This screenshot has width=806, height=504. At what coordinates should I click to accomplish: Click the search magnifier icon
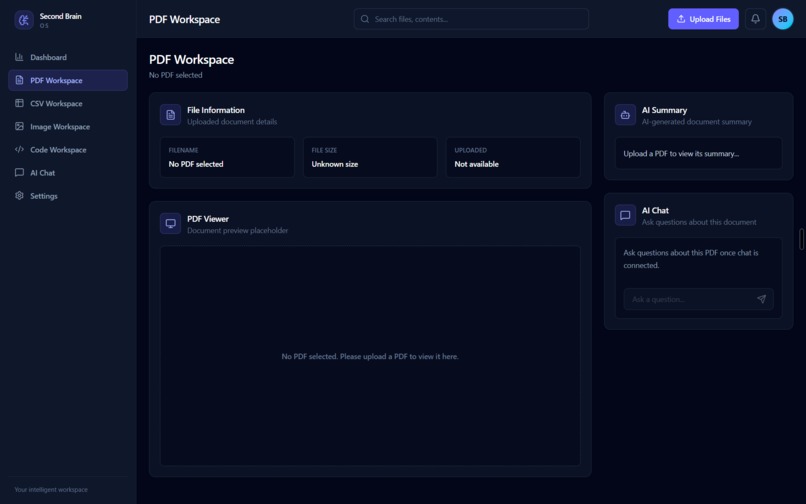pos(364,19)
